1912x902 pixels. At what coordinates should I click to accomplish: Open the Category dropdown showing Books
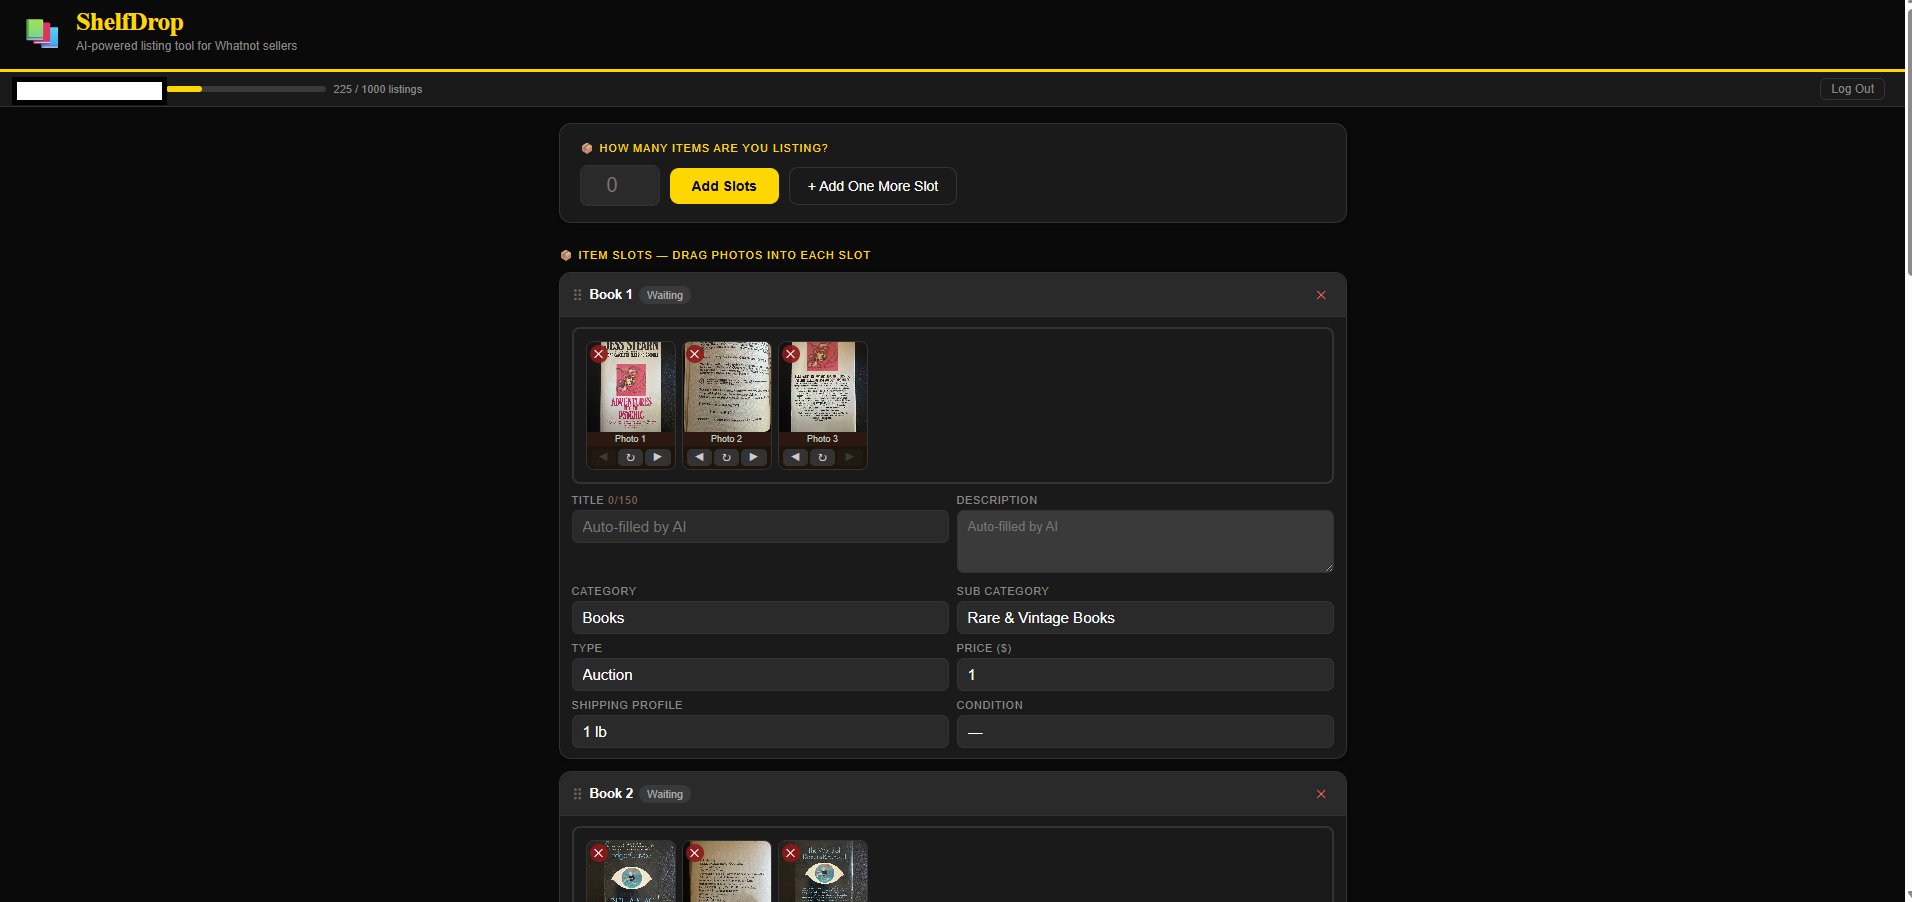click(x=760, y=618)
